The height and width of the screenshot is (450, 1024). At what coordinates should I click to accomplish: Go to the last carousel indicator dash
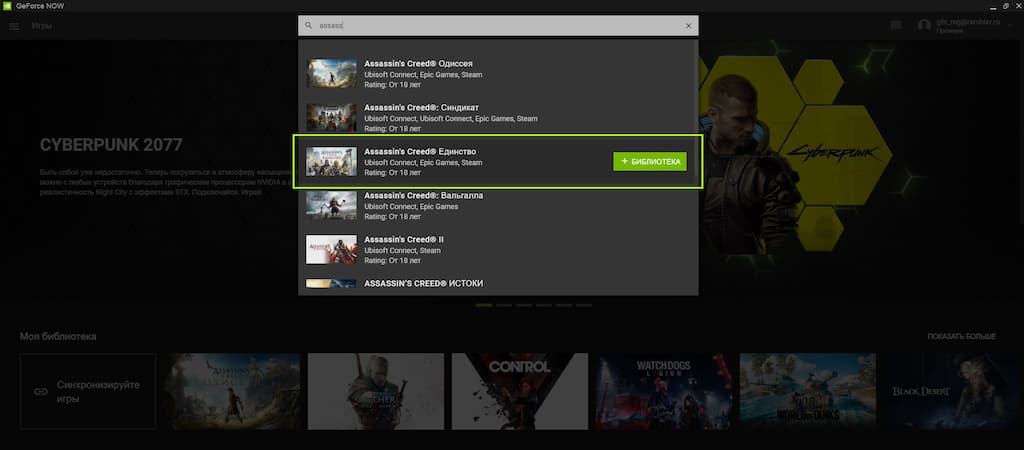coord(584,305)
